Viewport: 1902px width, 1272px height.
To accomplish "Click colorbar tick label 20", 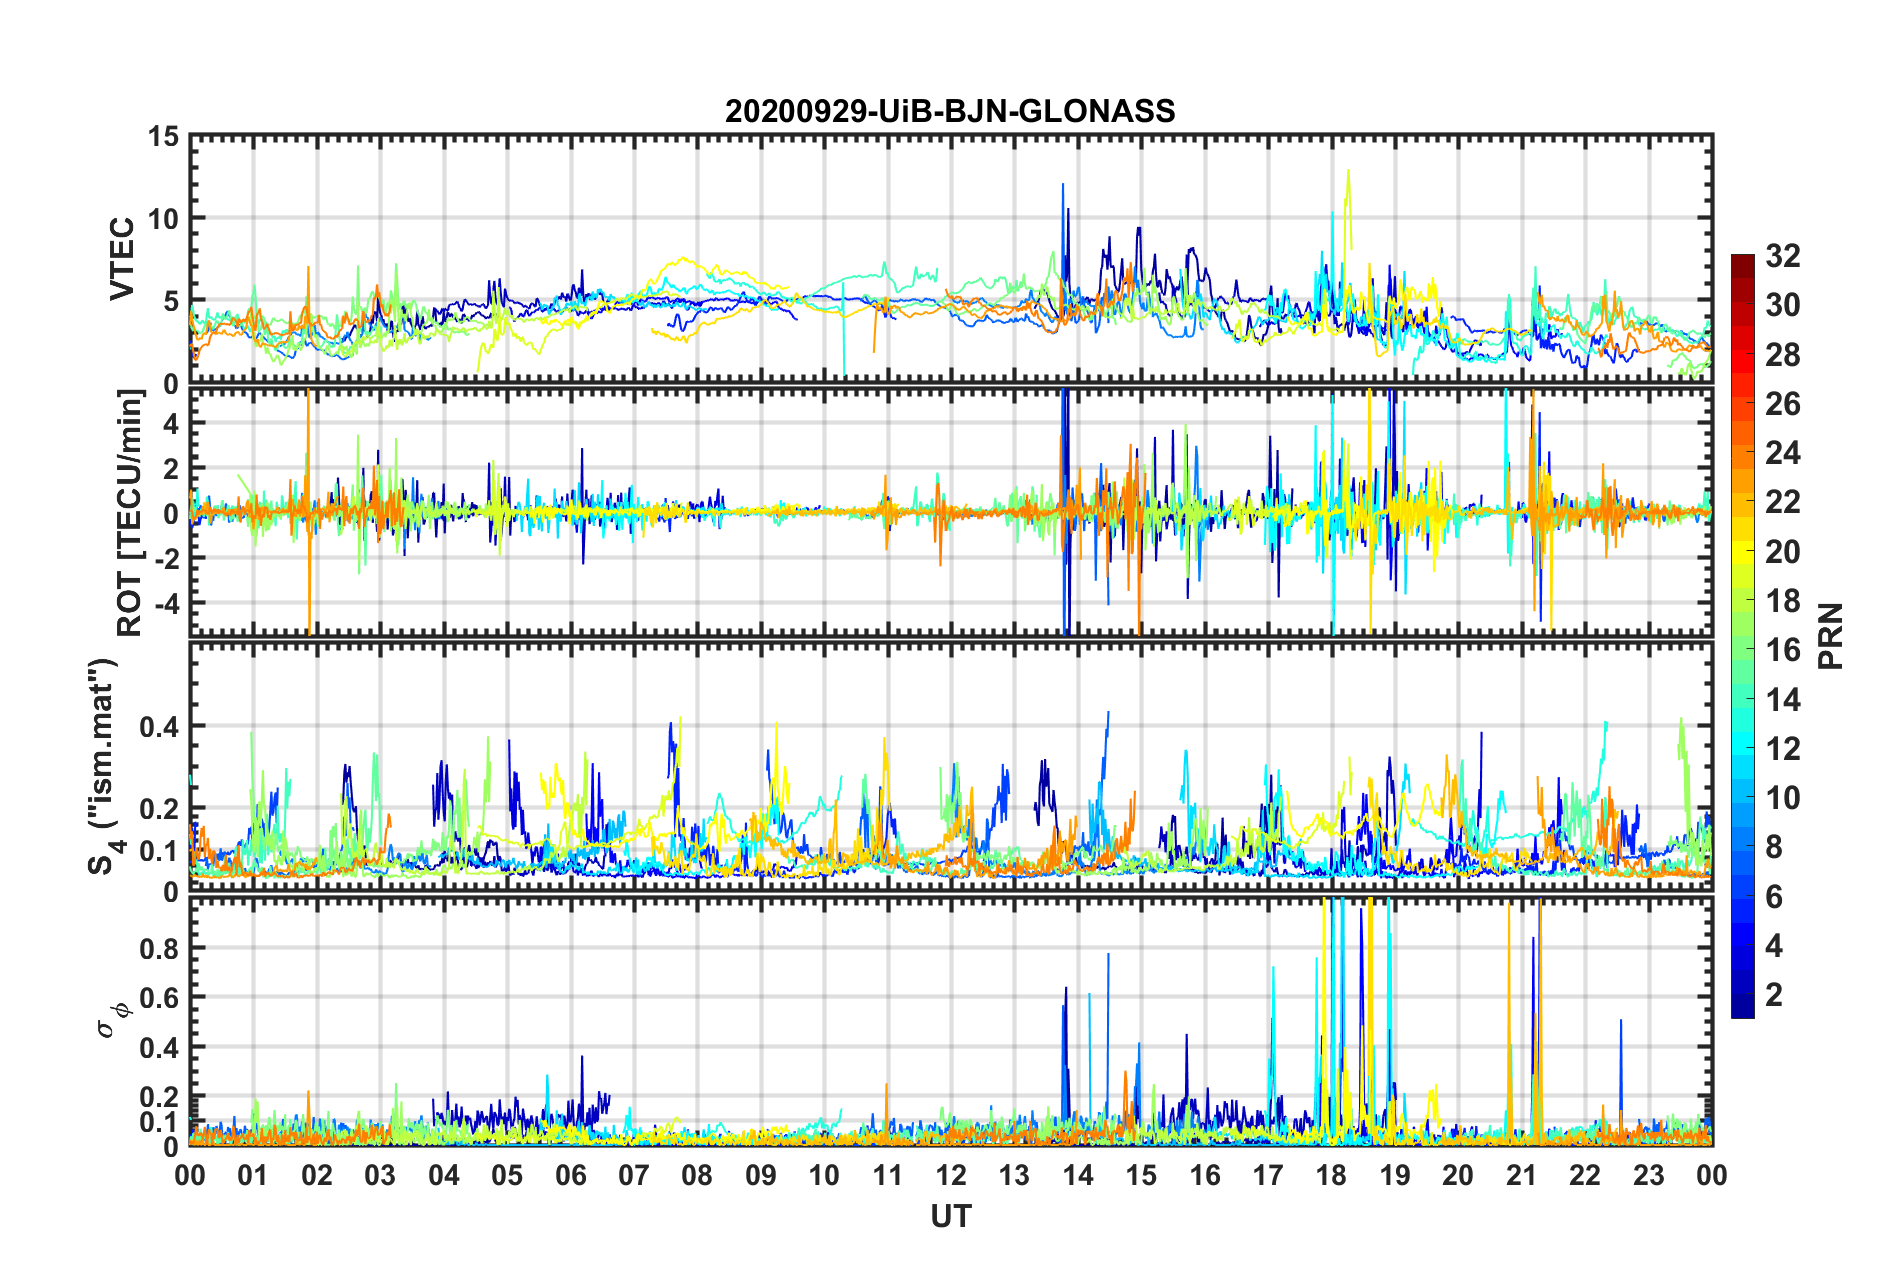I will (1782, 552).
